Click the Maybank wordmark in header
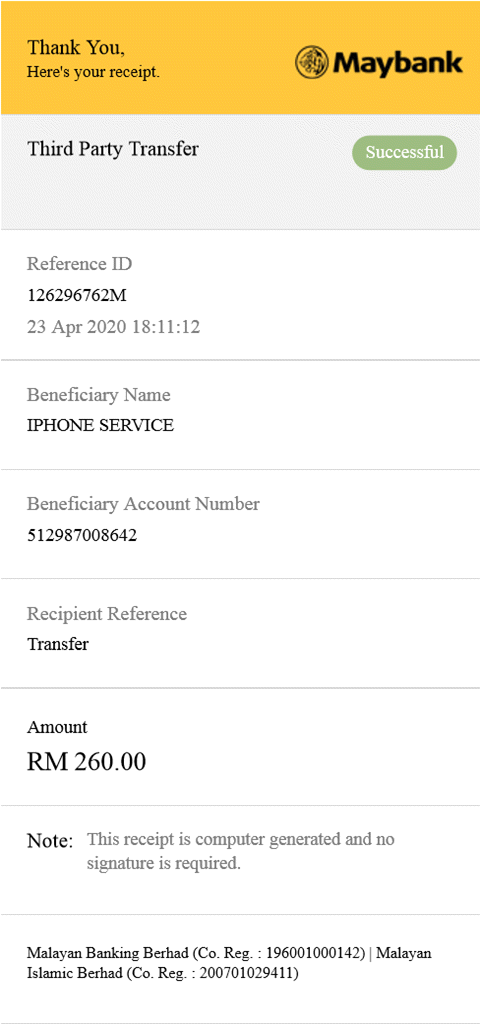Screen dimensions: 480x1024 [x=398, y=64]
